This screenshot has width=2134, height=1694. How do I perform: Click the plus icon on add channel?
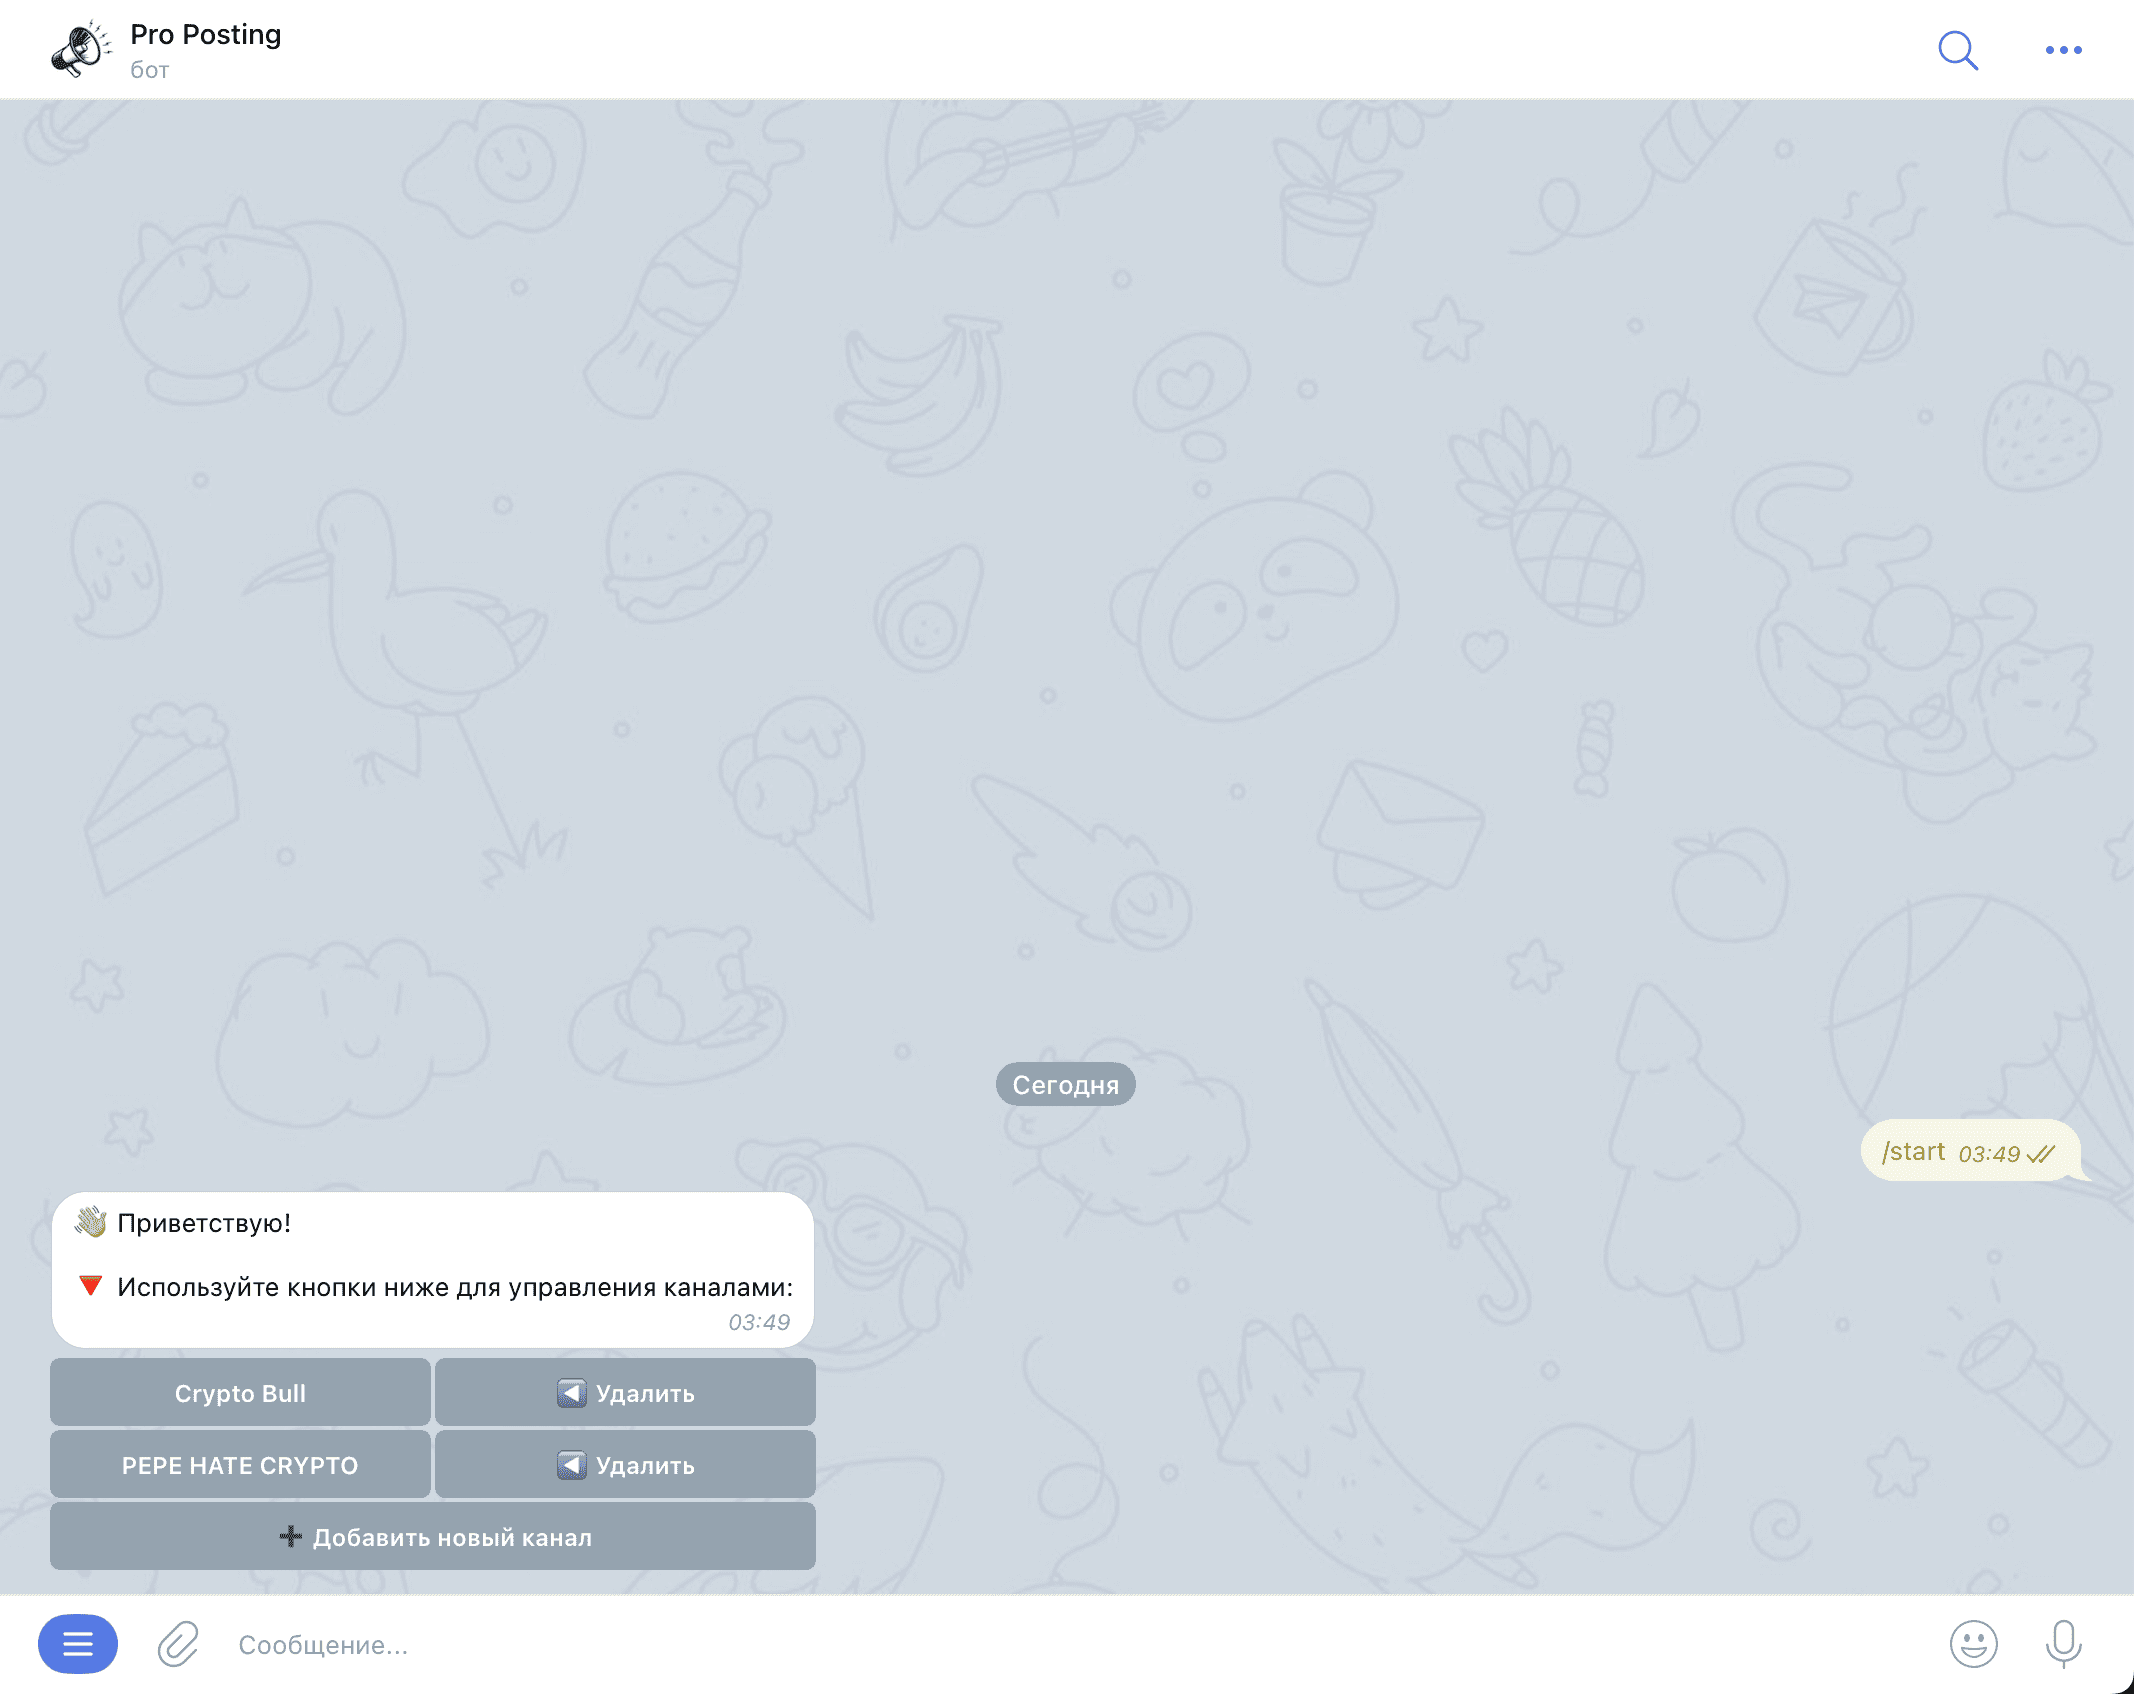(290, 1536)
